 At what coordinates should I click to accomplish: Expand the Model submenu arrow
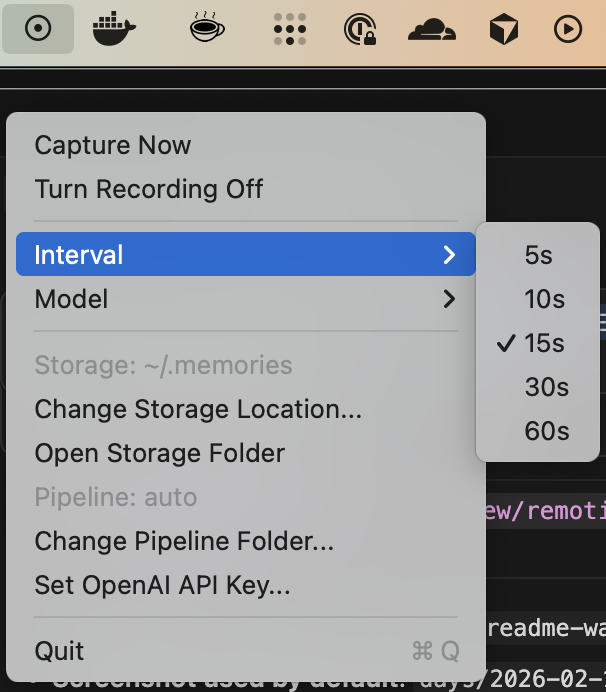point(449,299)
